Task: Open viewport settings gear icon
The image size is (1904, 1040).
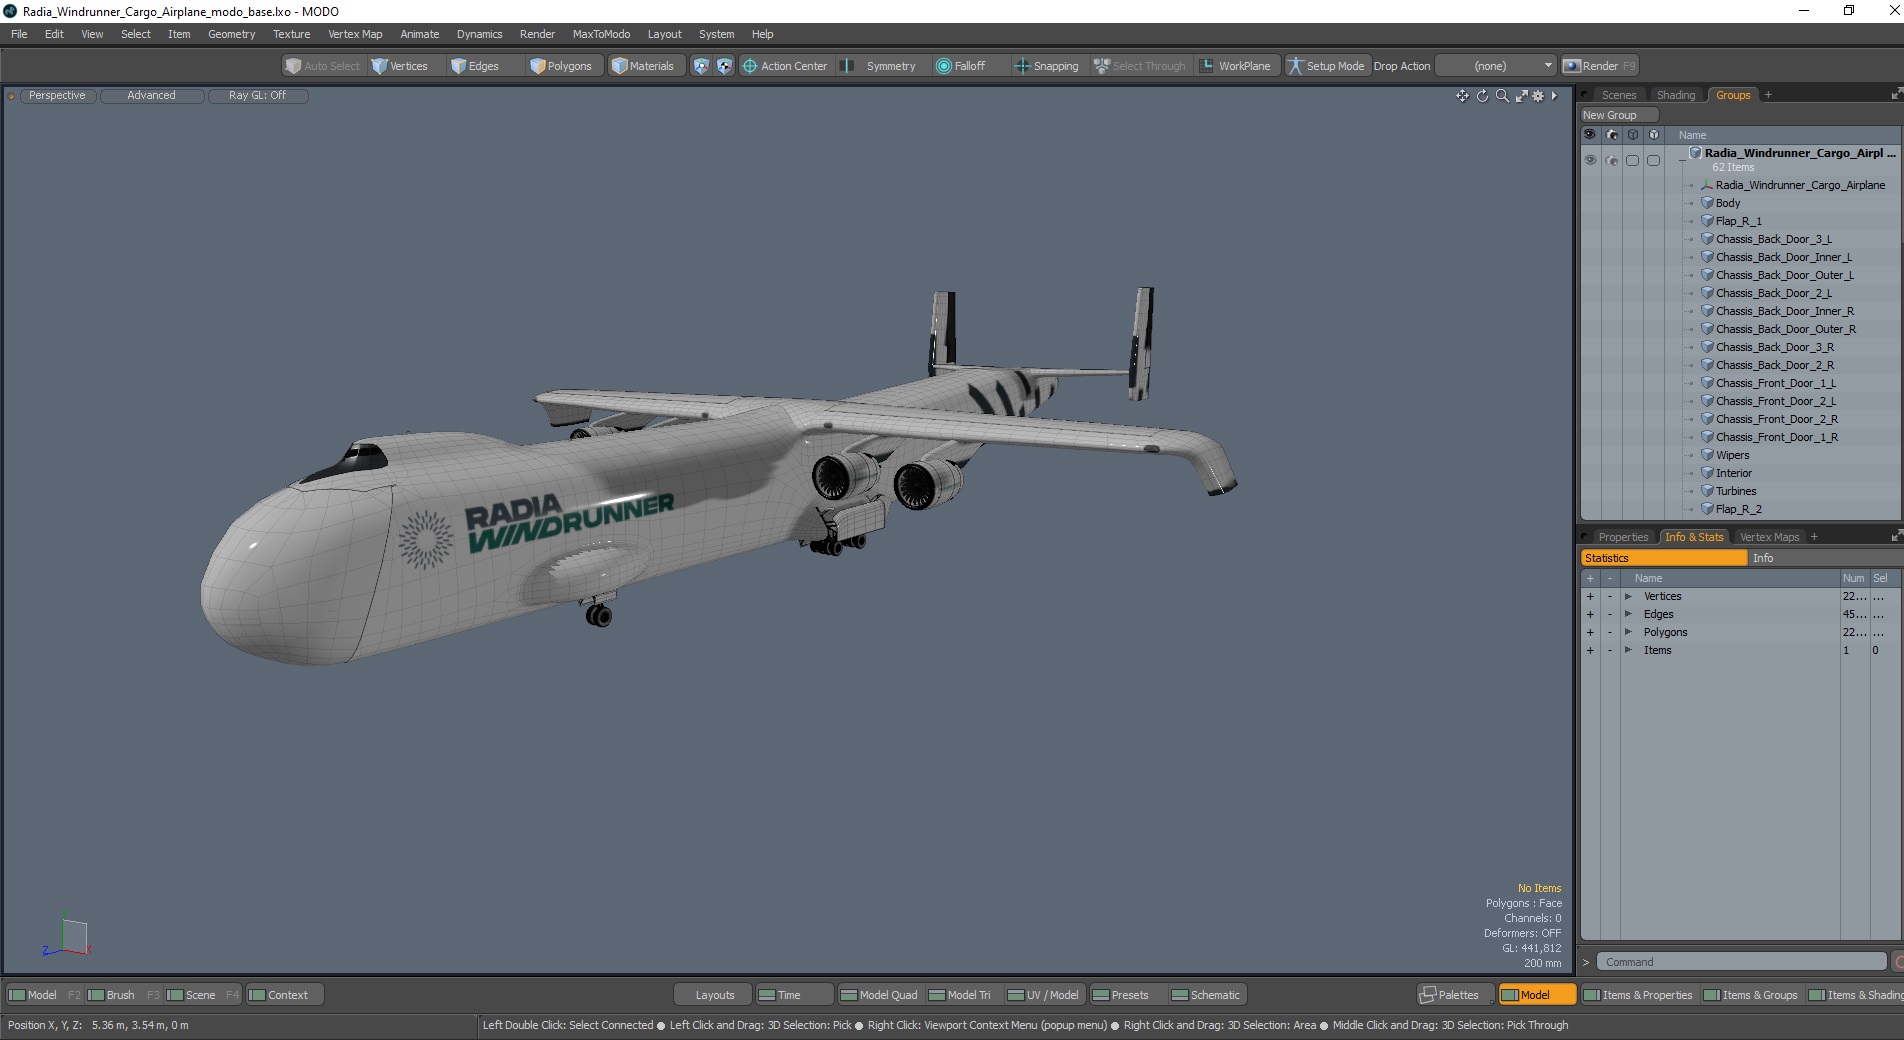Action: pyautogui.click(x=1538, y=96)
